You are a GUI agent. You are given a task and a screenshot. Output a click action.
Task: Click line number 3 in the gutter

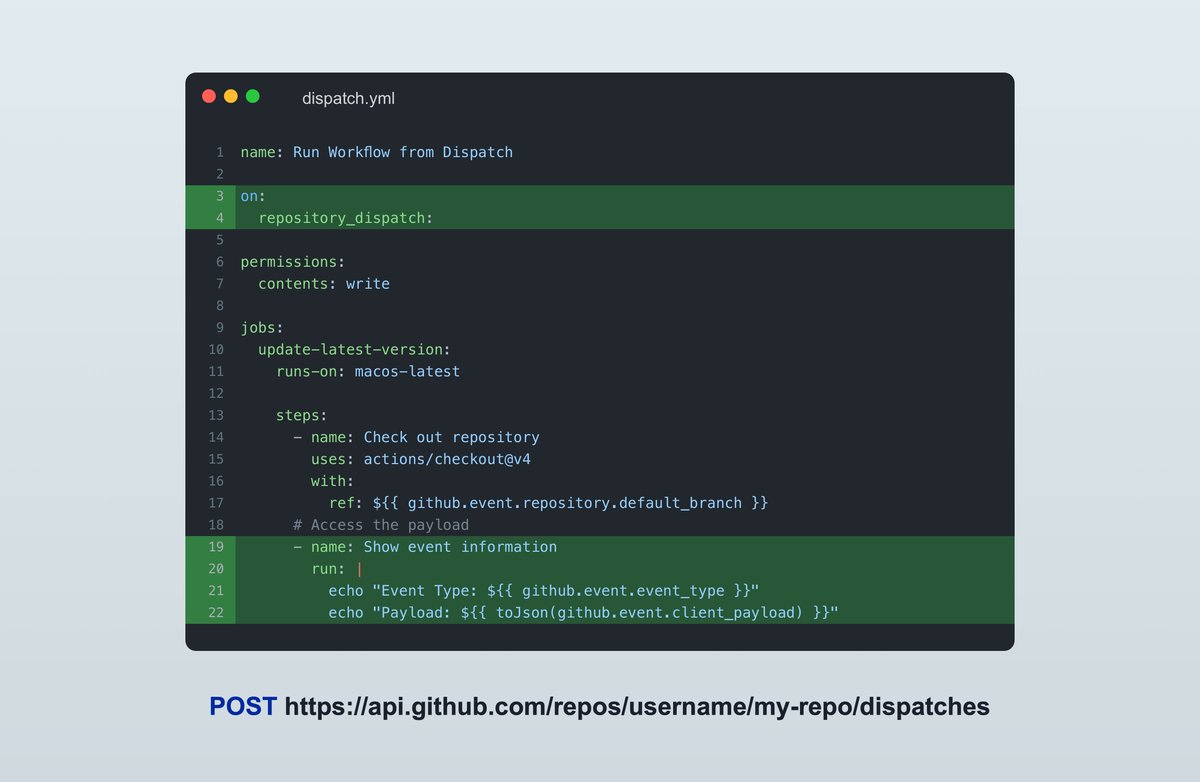(x=220, y=196)
